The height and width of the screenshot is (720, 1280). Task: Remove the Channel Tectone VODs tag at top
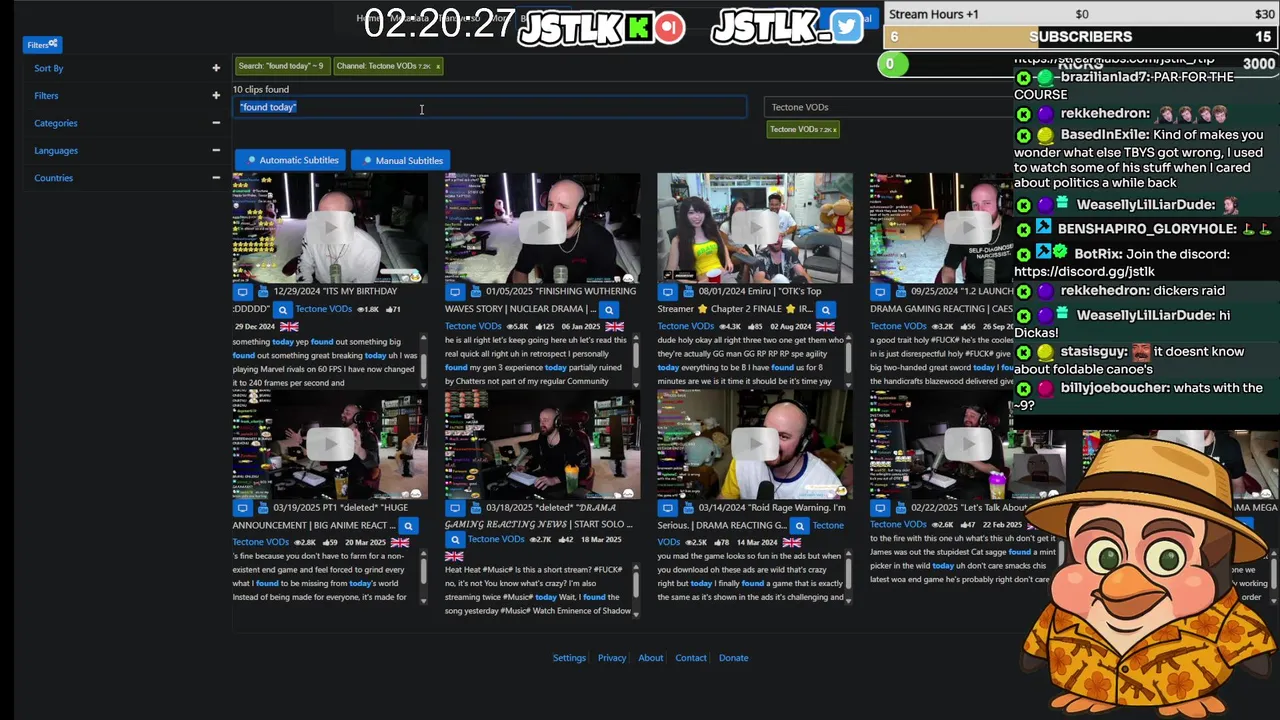click(x=437, y=66)
